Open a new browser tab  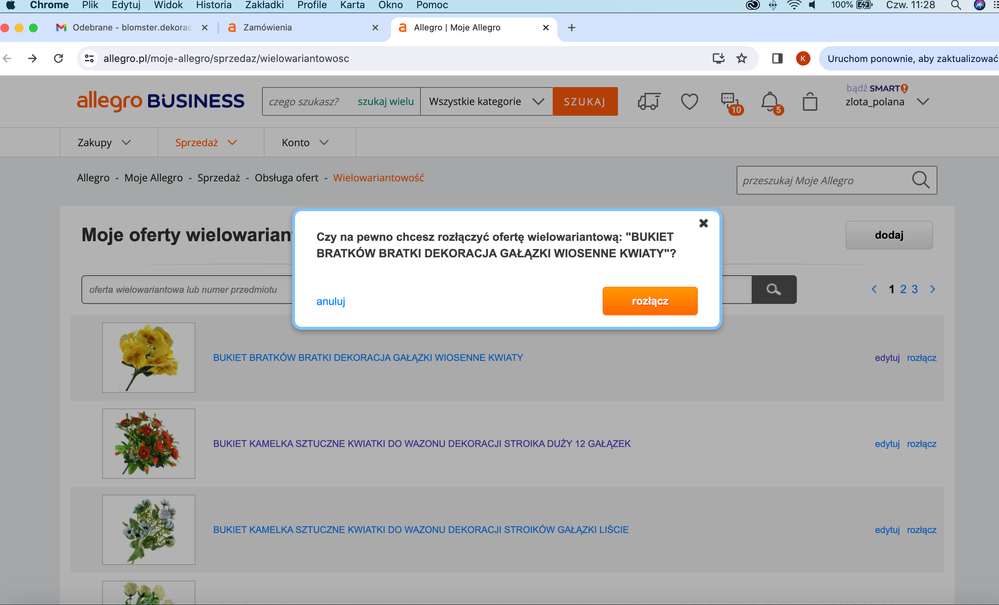pyautogui.click(x=571, y=27)
